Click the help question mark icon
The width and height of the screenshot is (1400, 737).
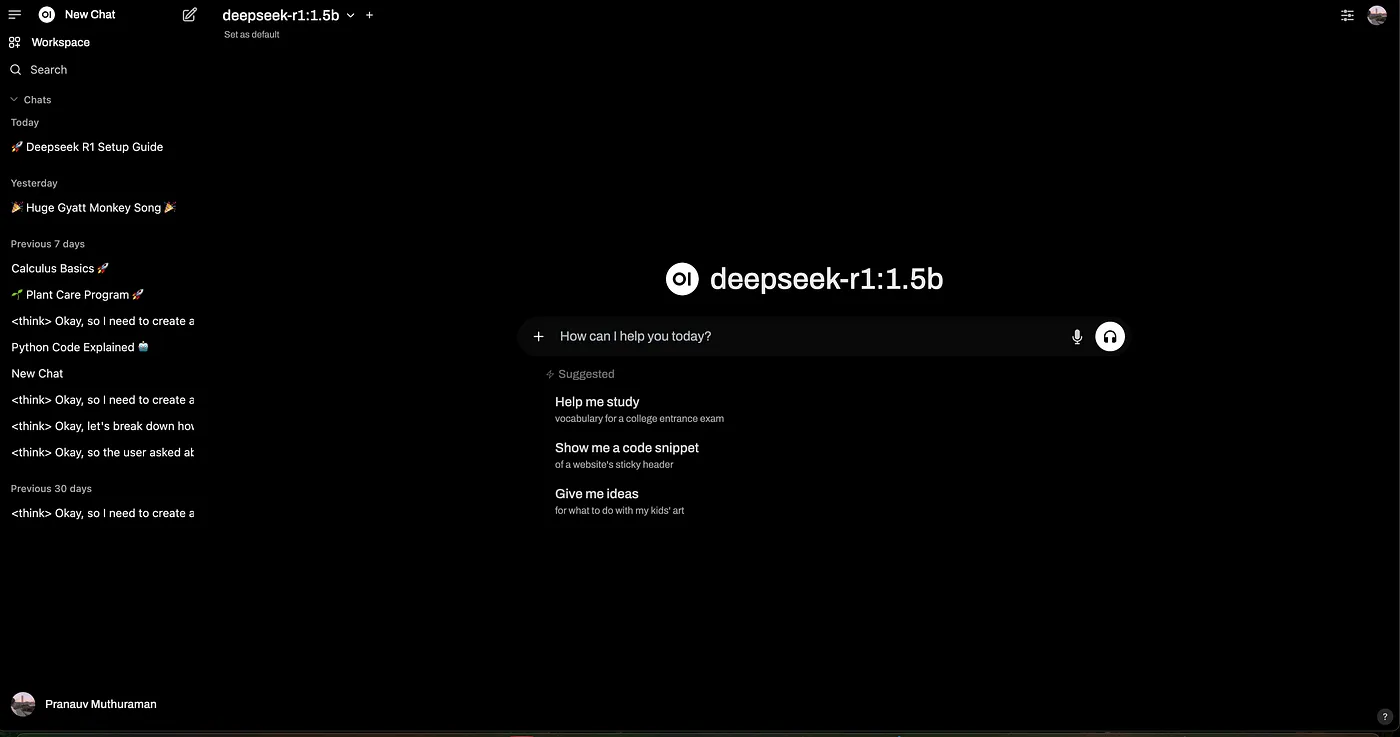coord(1384,717)
